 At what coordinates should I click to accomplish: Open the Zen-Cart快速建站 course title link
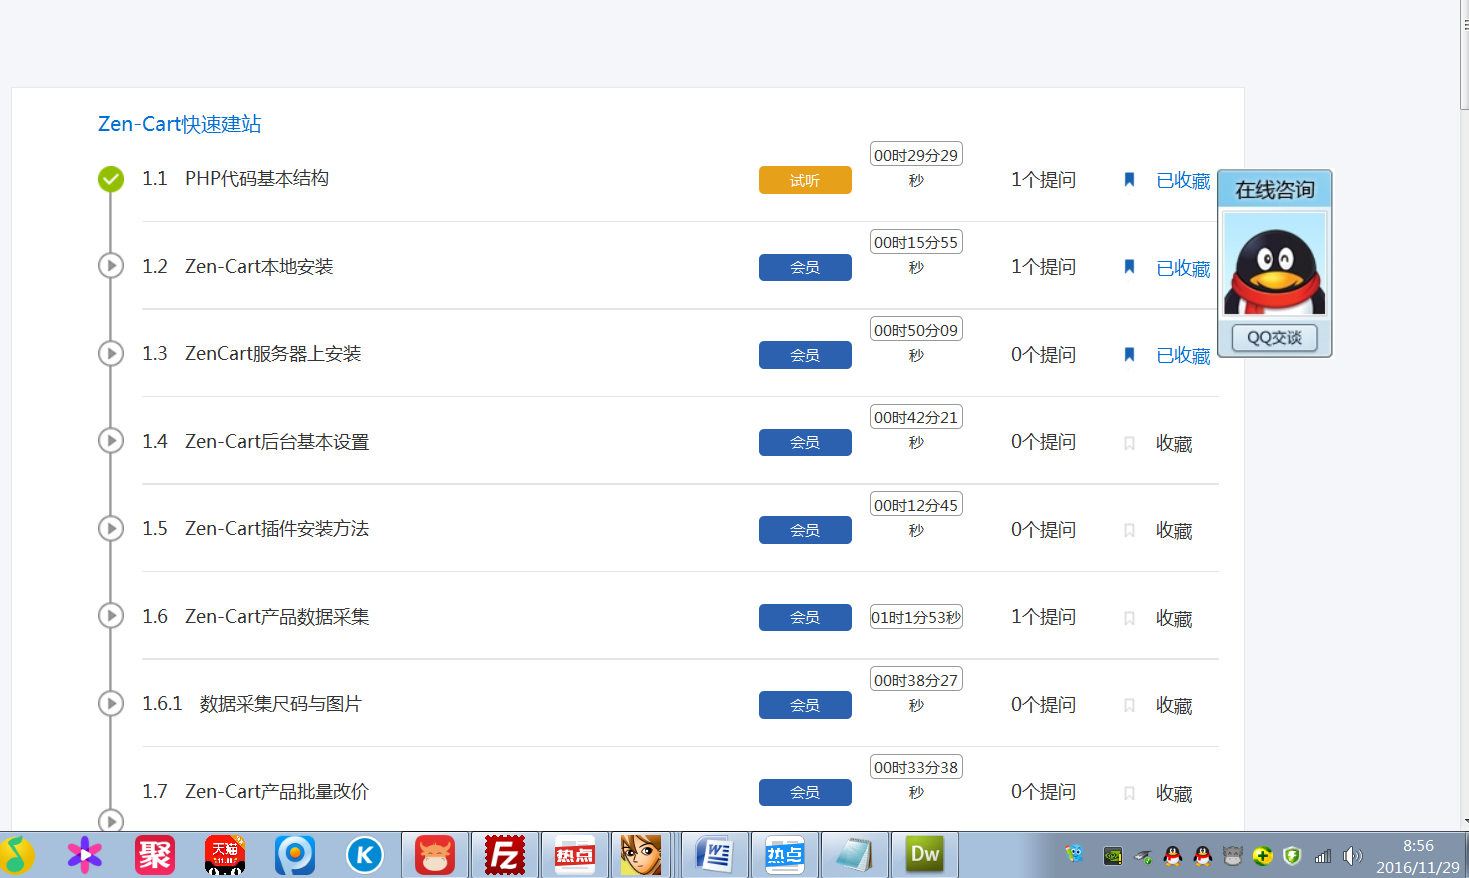179,124
